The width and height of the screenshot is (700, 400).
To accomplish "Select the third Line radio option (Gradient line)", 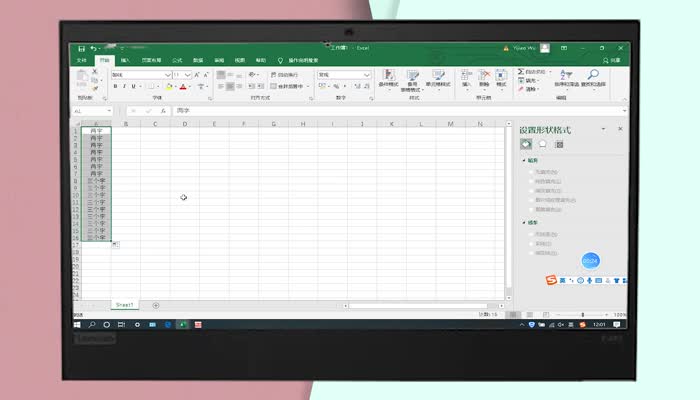I will pyautogui.click(x=531, y=253).
